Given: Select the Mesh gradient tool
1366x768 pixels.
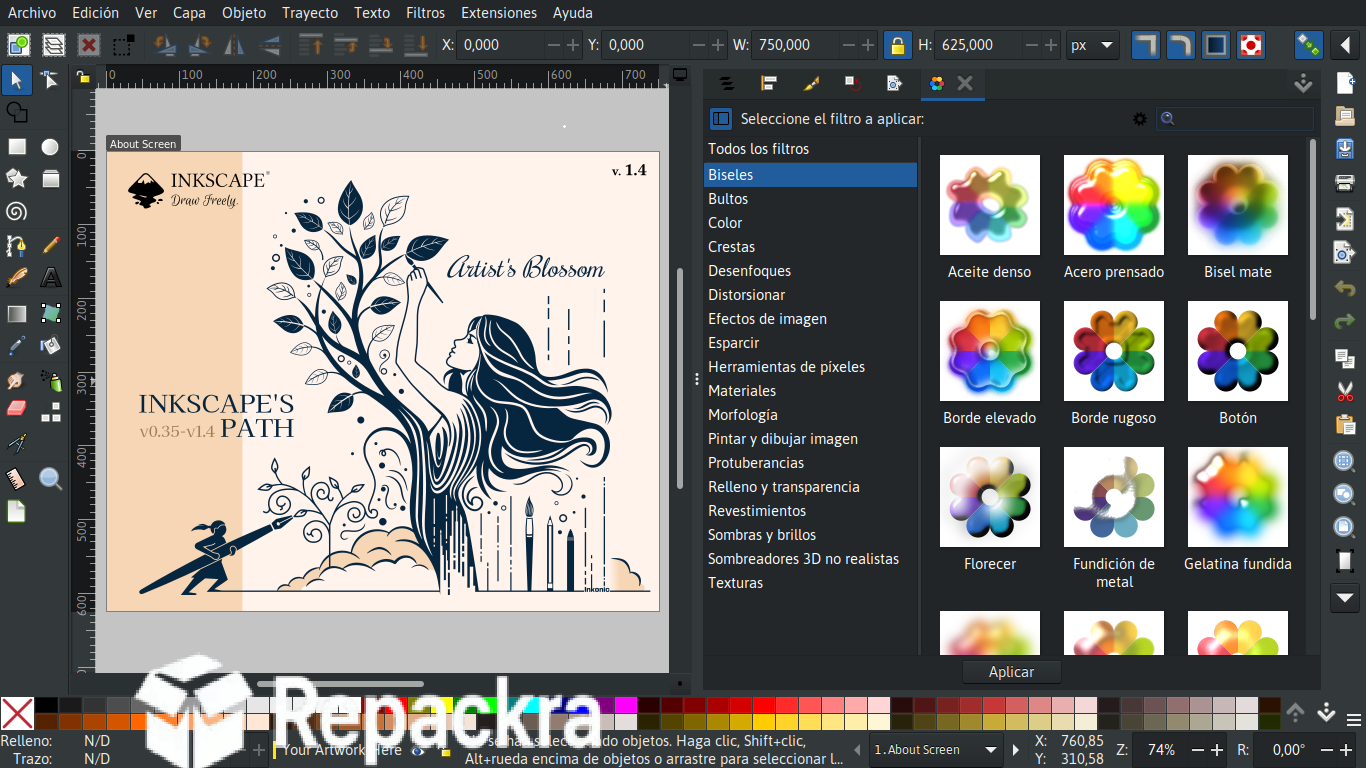Looking at the screenshot, I should click(51, 314).
